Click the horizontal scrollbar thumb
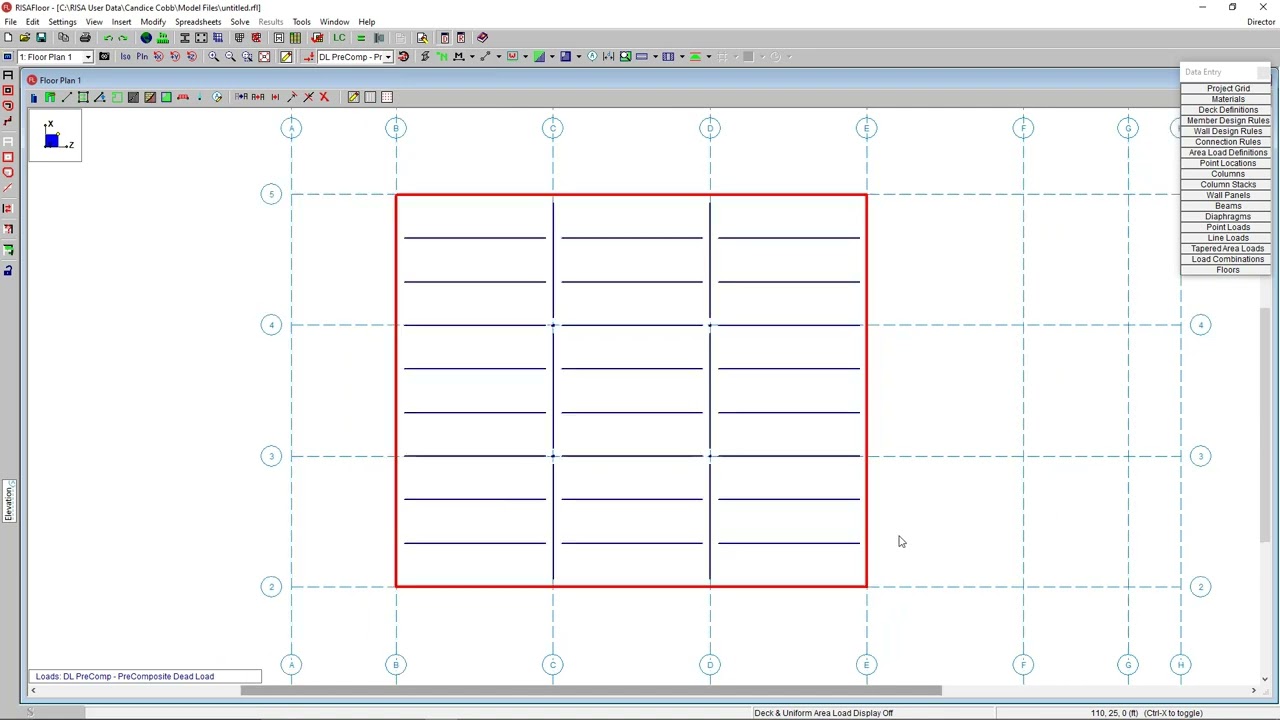Viewport: 1280px width, 720px height. point(591,690)
